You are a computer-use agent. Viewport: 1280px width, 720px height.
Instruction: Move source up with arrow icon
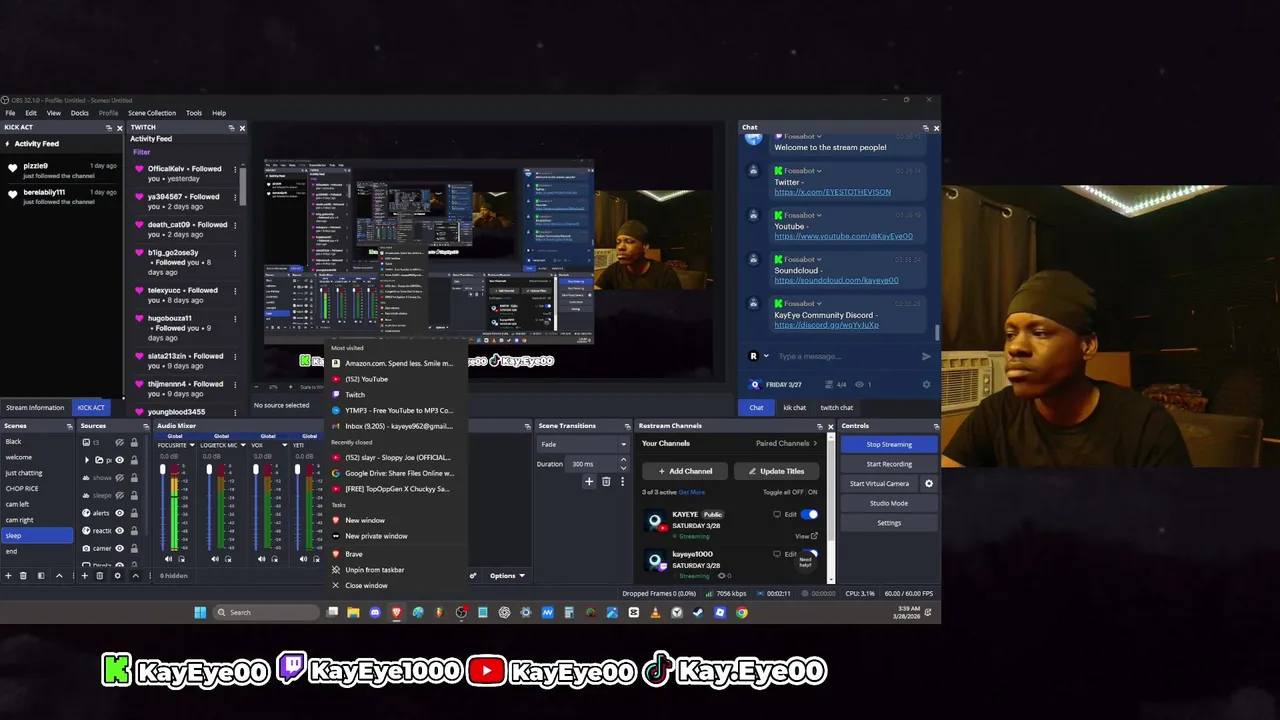[135, 575]
